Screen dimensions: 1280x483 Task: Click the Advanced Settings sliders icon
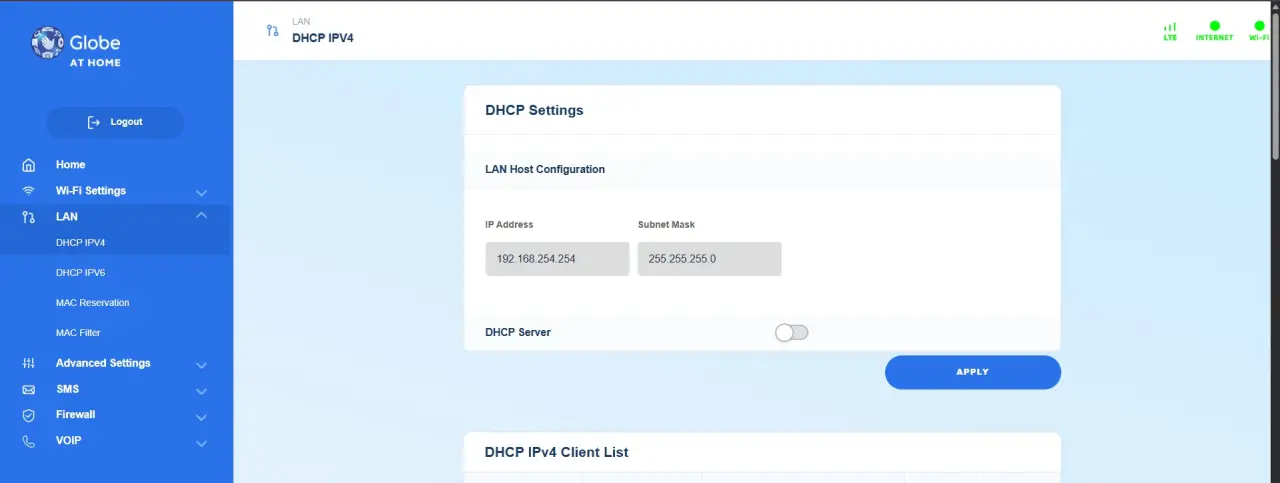pos(29,363)
